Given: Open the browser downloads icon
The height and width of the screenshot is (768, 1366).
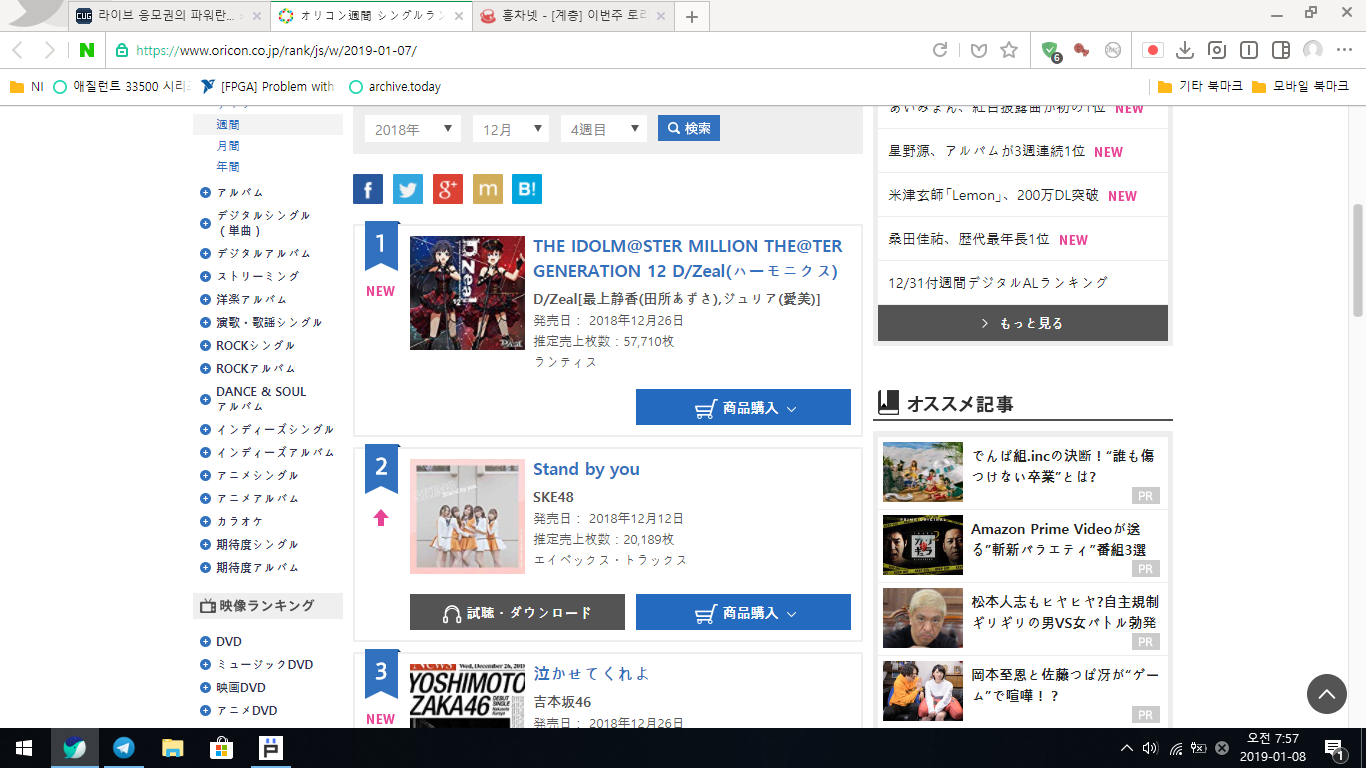Looking at the screenshot, I should pyautogui.click(x=1184, y=50).
